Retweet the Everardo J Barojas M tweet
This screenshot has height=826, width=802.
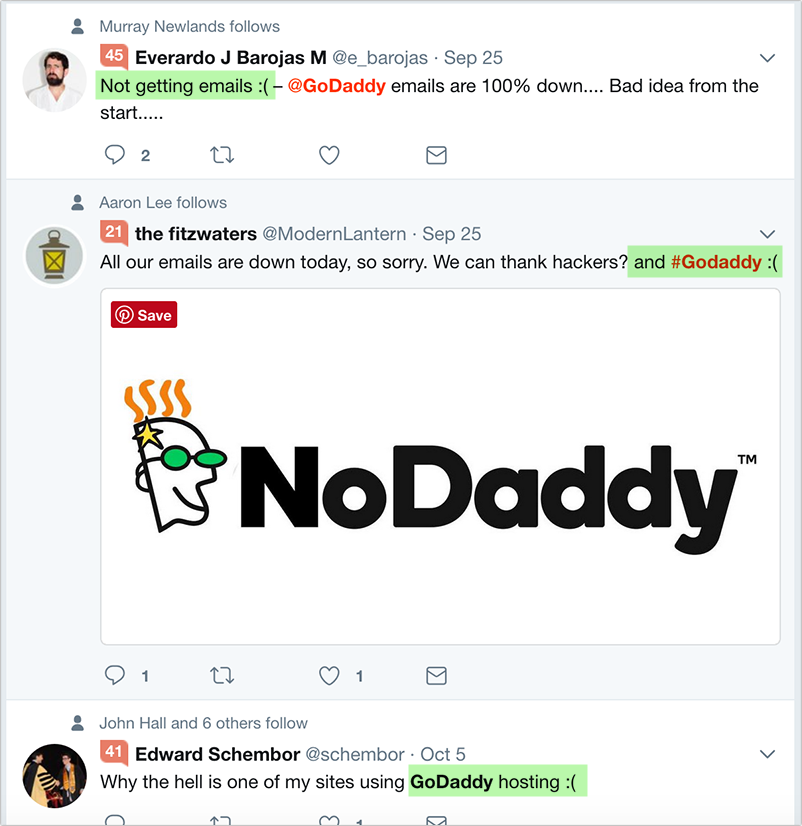coord(222,155)
